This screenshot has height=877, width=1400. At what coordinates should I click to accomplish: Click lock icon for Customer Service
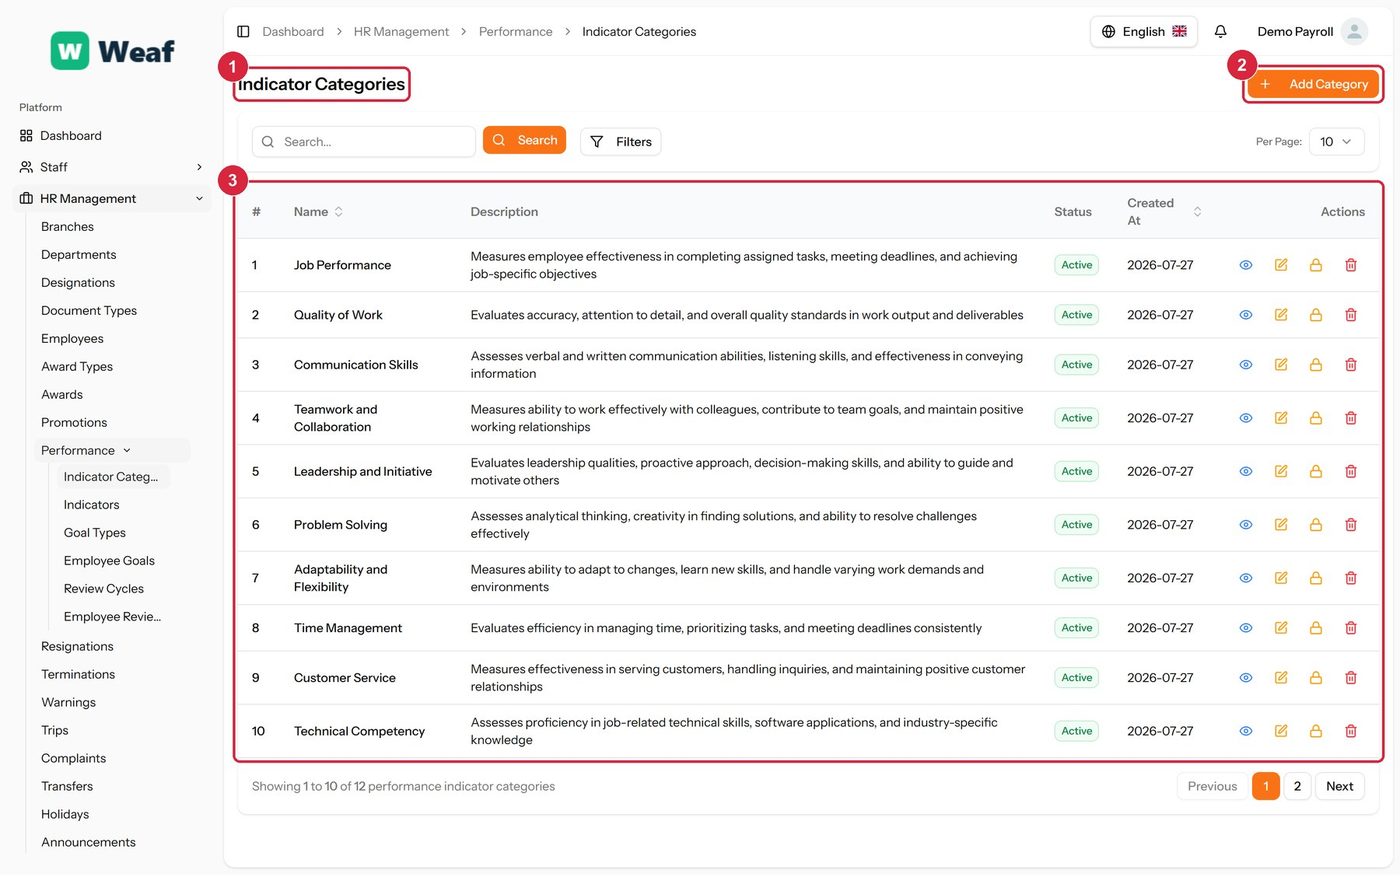pyautogui.click(x=1316, y=678)
